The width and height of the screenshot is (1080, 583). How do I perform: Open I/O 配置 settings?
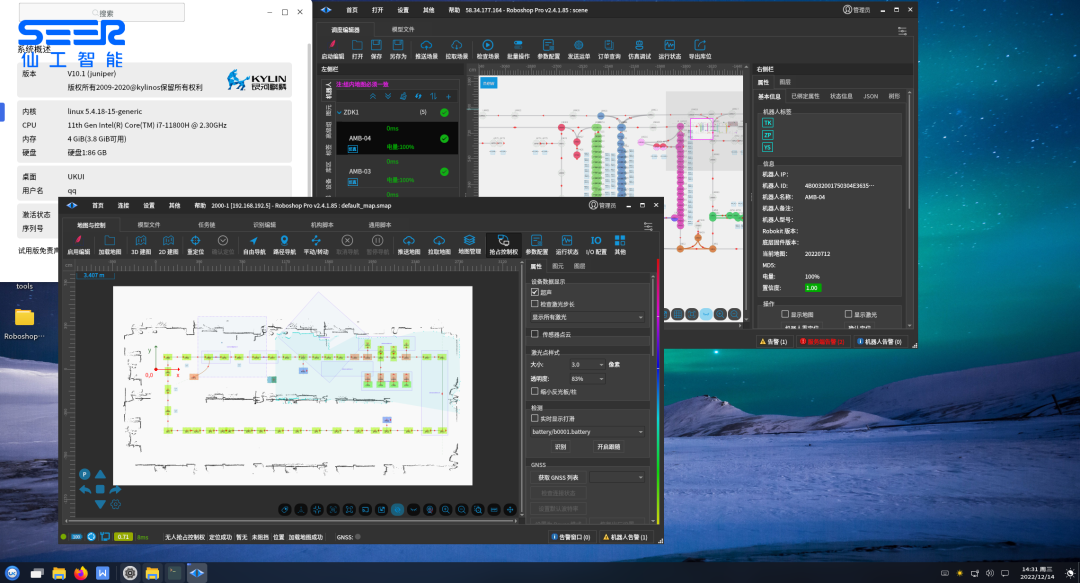point(596,245)
